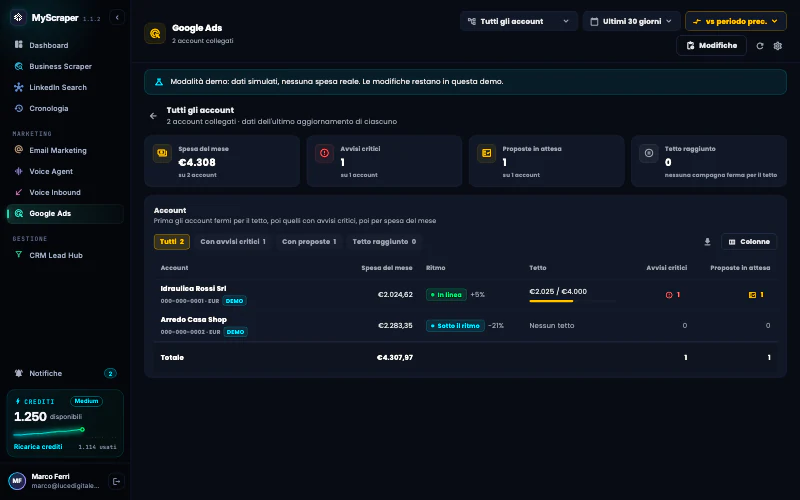Click the Email Marketing at-sign icon
800x500 pixels.
click(x=19, y=149)
